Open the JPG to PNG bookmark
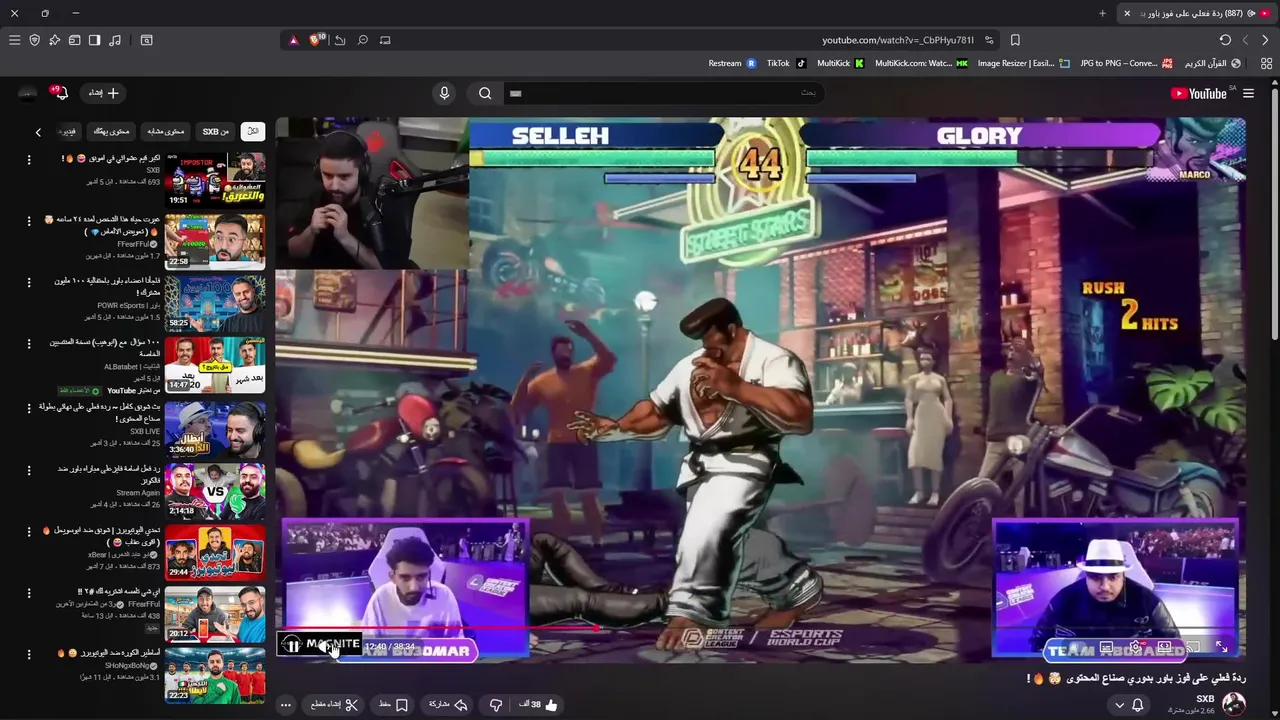 (1126, 63)
